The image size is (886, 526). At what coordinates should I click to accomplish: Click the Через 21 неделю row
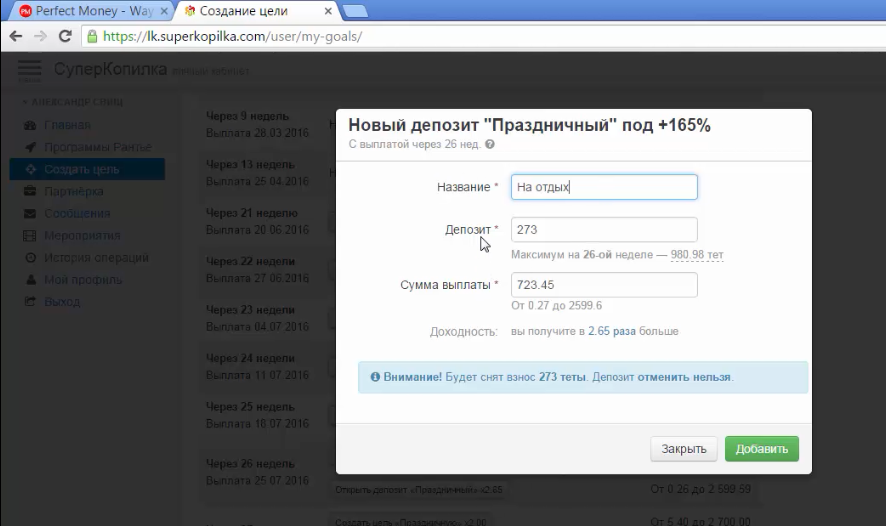(x=257, y=221)
